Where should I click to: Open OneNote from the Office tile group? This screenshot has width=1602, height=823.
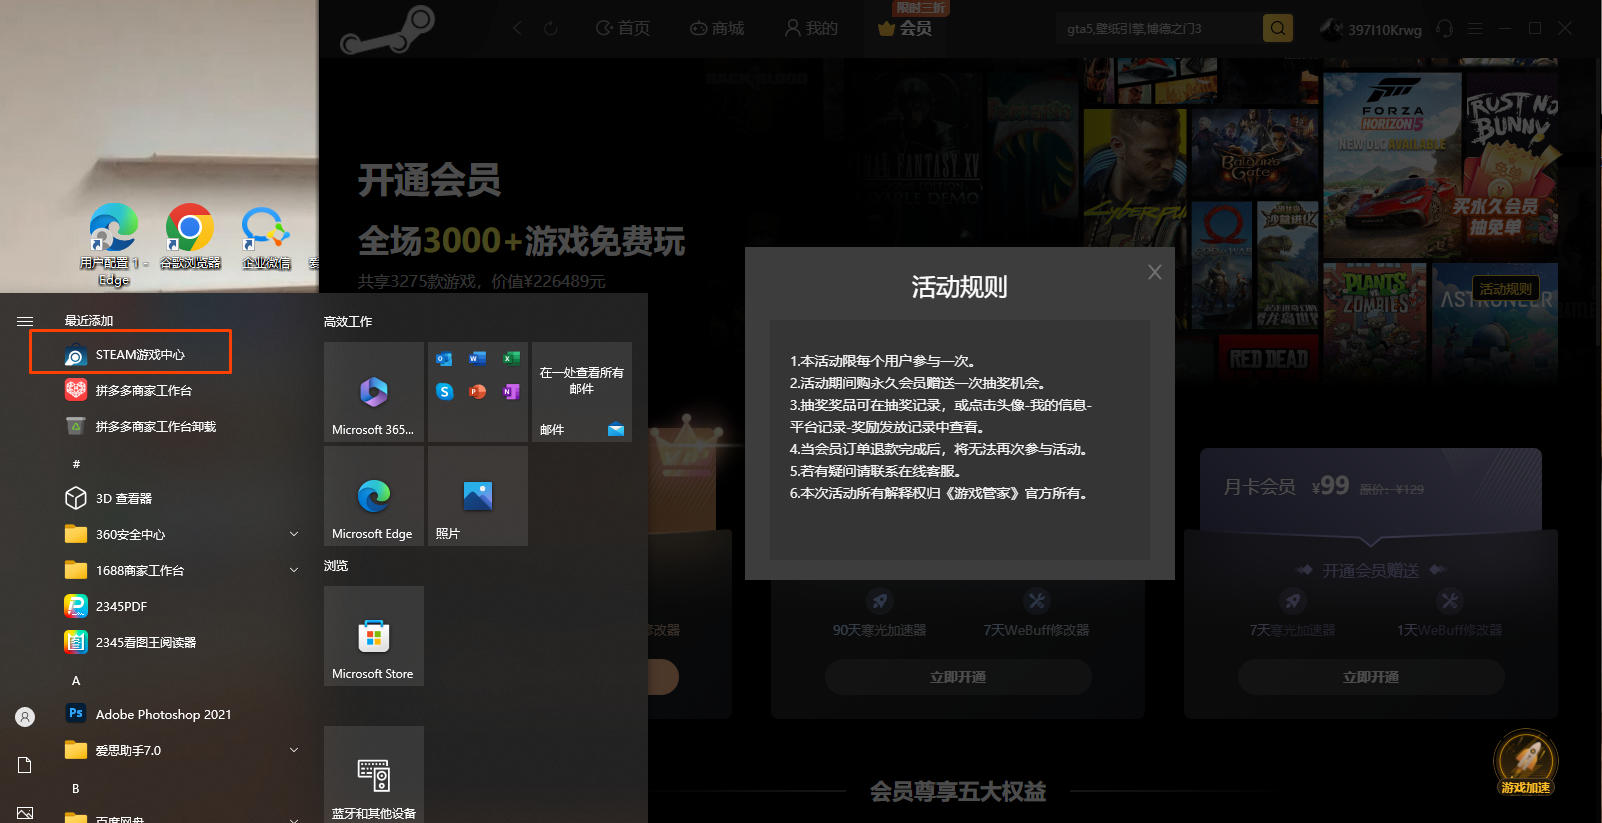pyautogui.click(x=510, y=392)
